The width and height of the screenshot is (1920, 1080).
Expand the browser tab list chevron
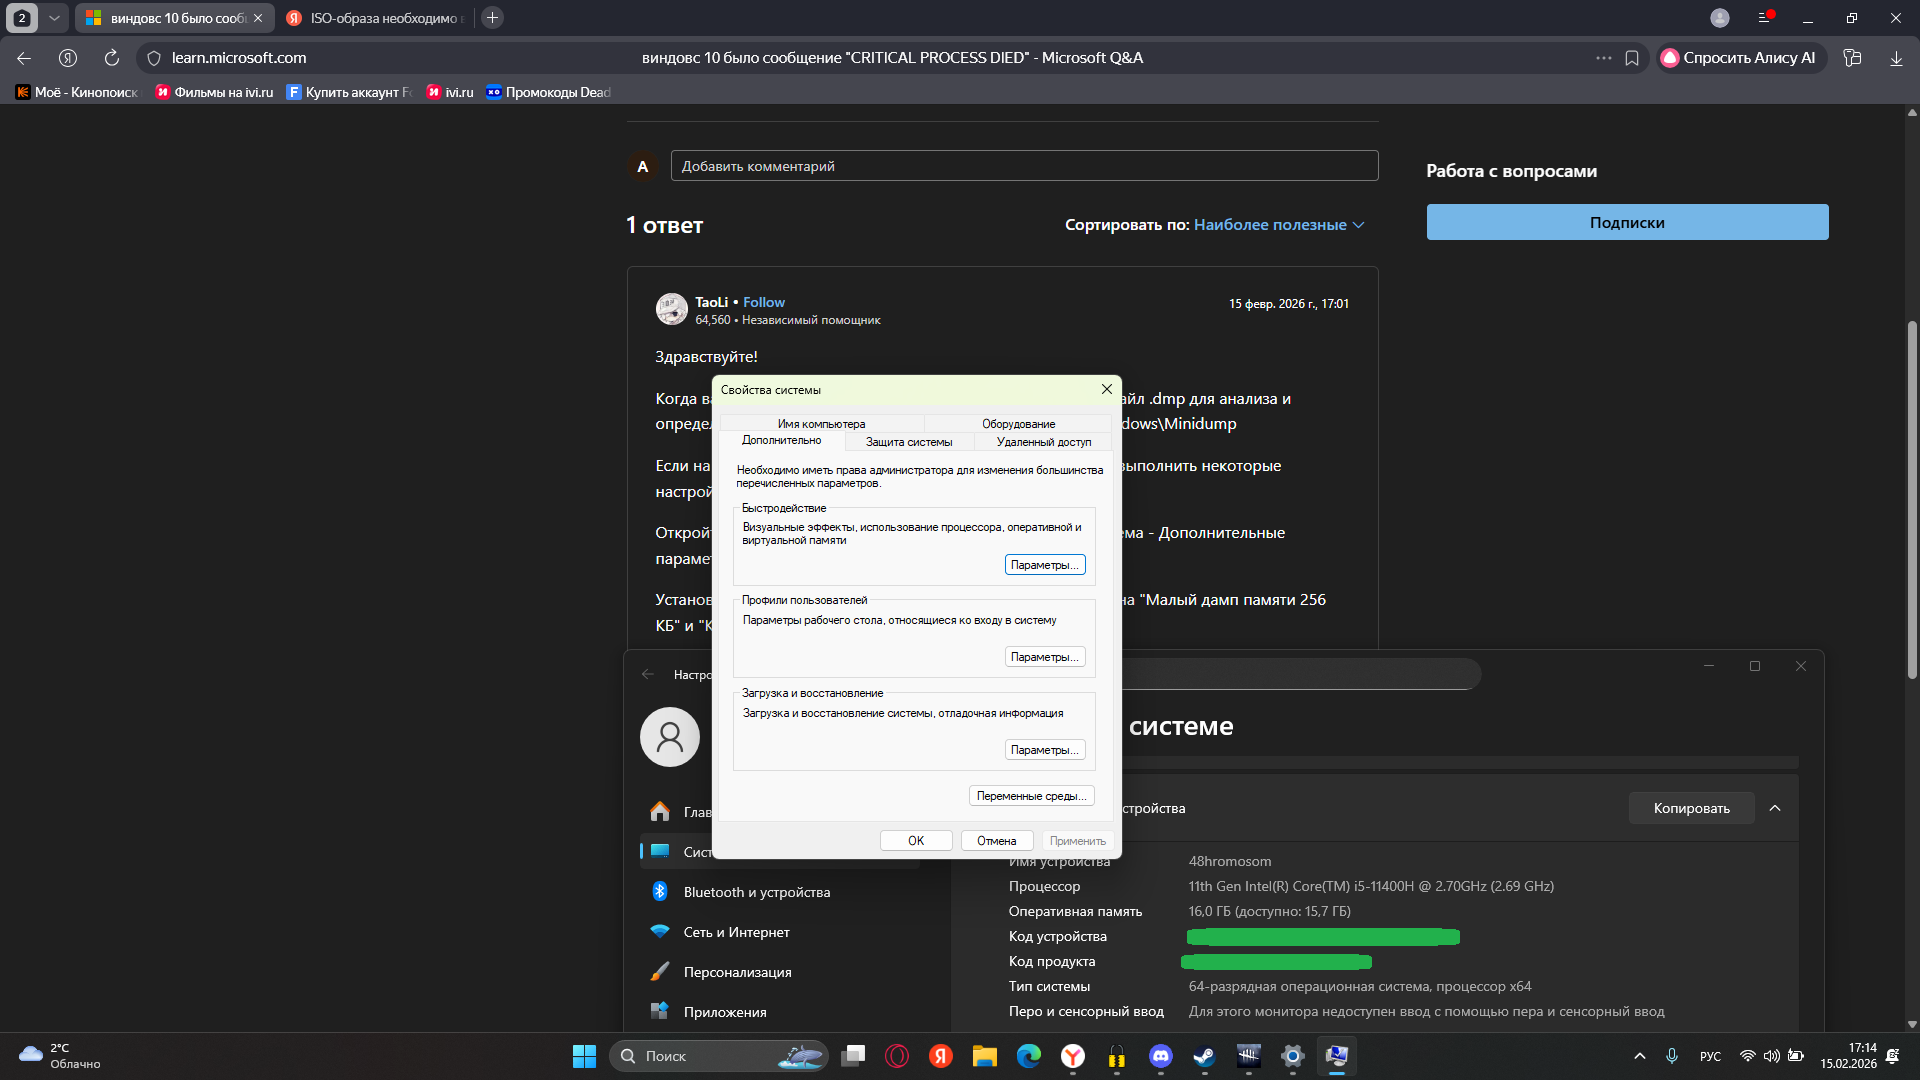54,18
